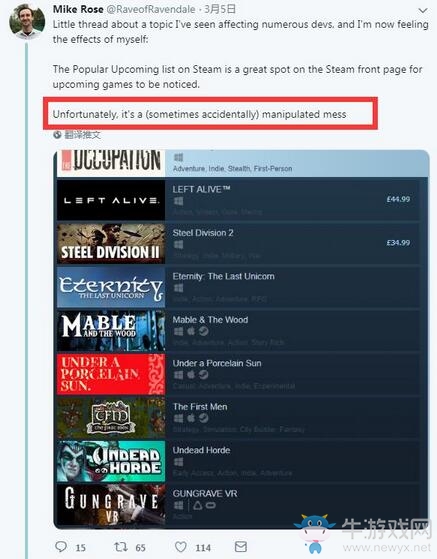Click the SteamOS icon under The First Men

point(204,418)
